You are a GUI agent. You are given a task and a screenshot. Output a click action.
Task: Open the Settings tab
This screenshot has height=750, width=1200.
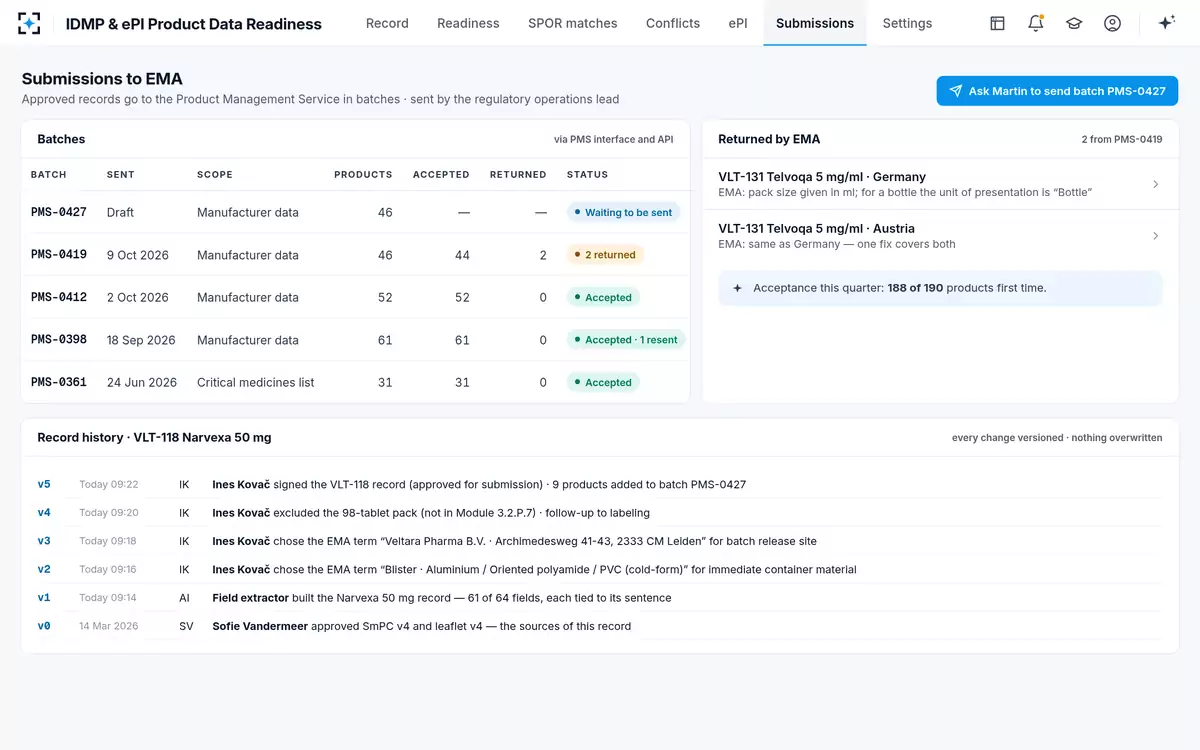tap(907, 23)
